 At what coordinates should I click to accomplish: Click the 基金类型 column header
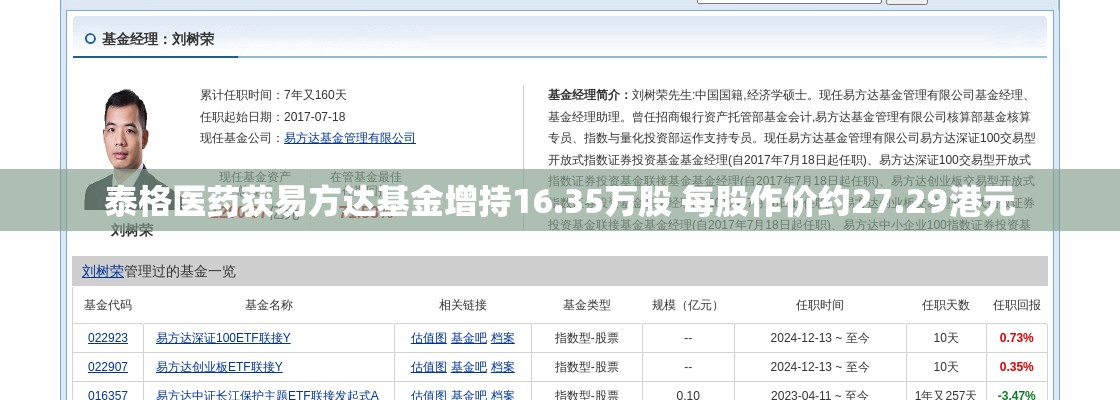pyautogui.click(x=587, y=305)
